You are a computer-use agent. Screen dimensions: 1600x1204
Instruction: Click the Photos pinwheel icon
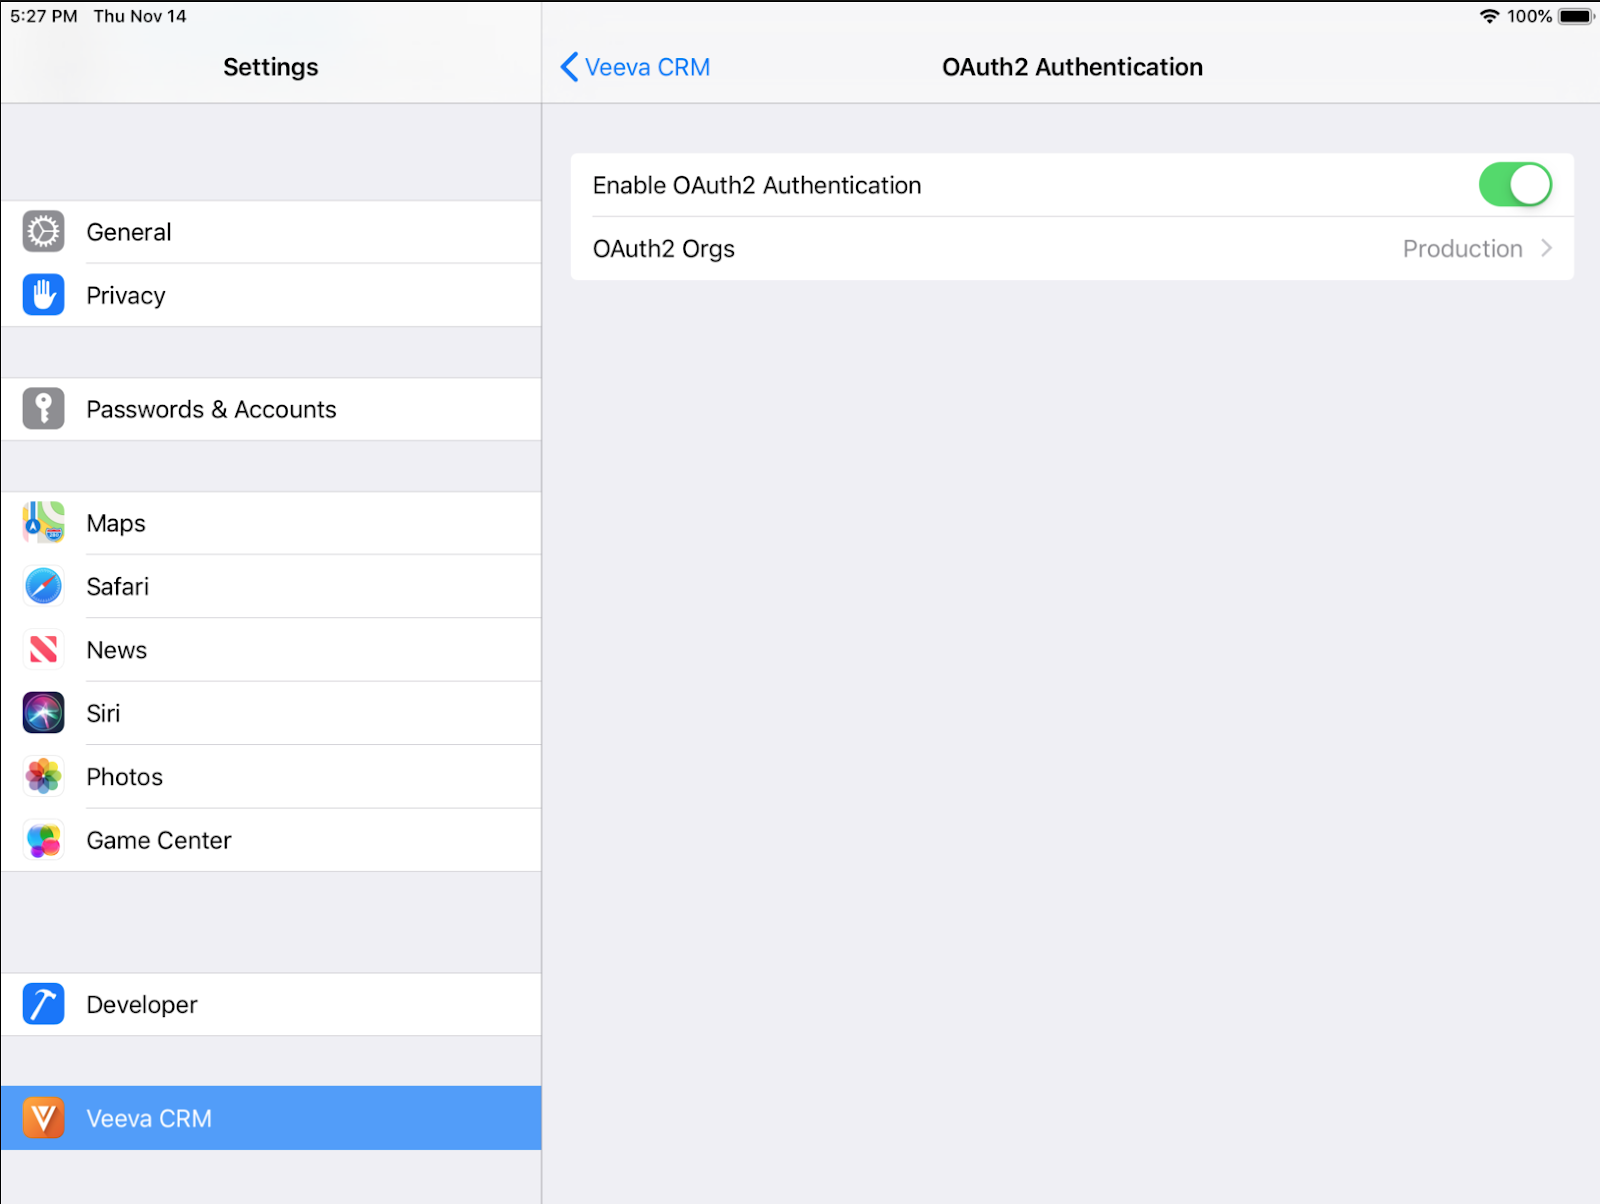(x=43, y=777)
